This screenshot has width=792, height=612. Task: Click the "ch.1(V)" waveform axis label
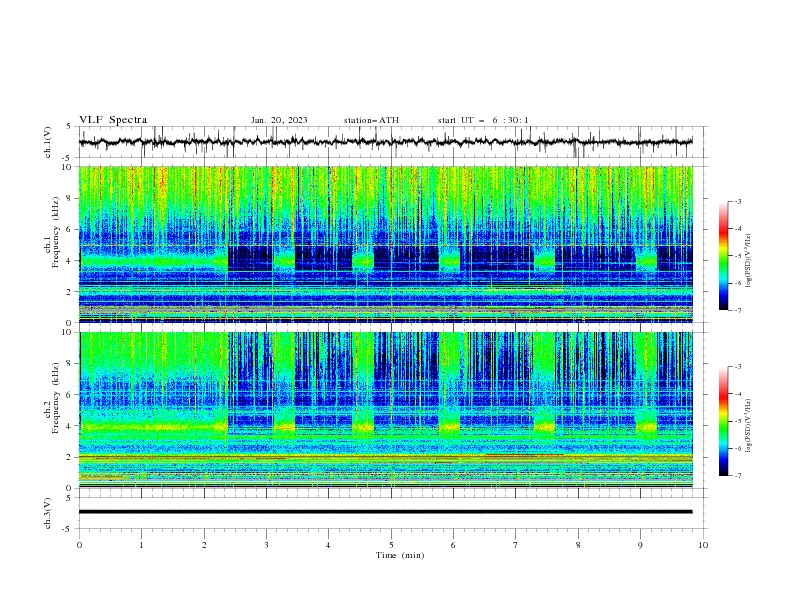pos(48,142)
